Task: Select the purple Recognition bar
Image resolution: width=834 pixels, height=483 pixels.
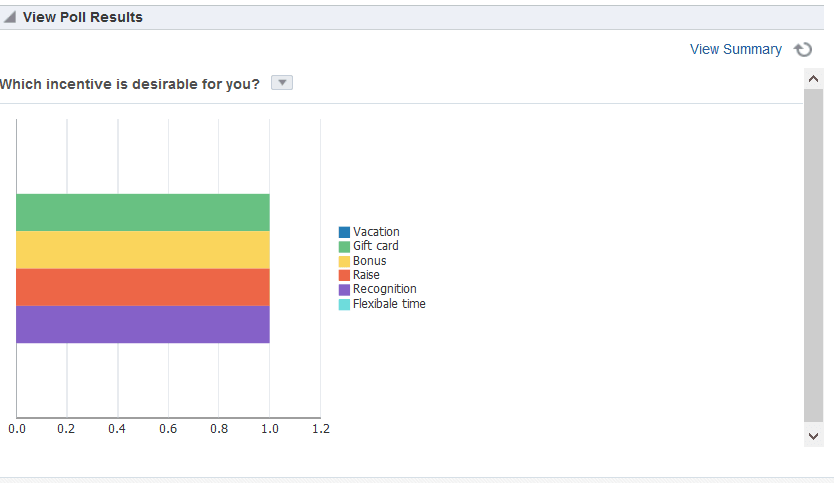Action: (143, 324)
